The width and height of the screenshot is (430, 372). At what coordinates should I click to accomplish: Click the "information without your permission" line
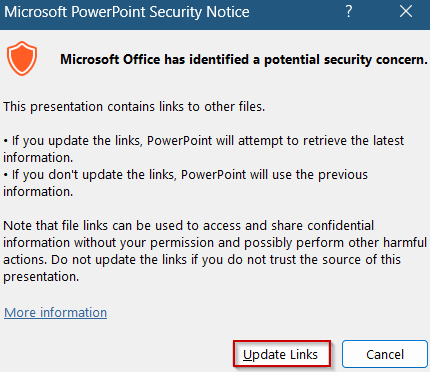click(x=215, y=243)
